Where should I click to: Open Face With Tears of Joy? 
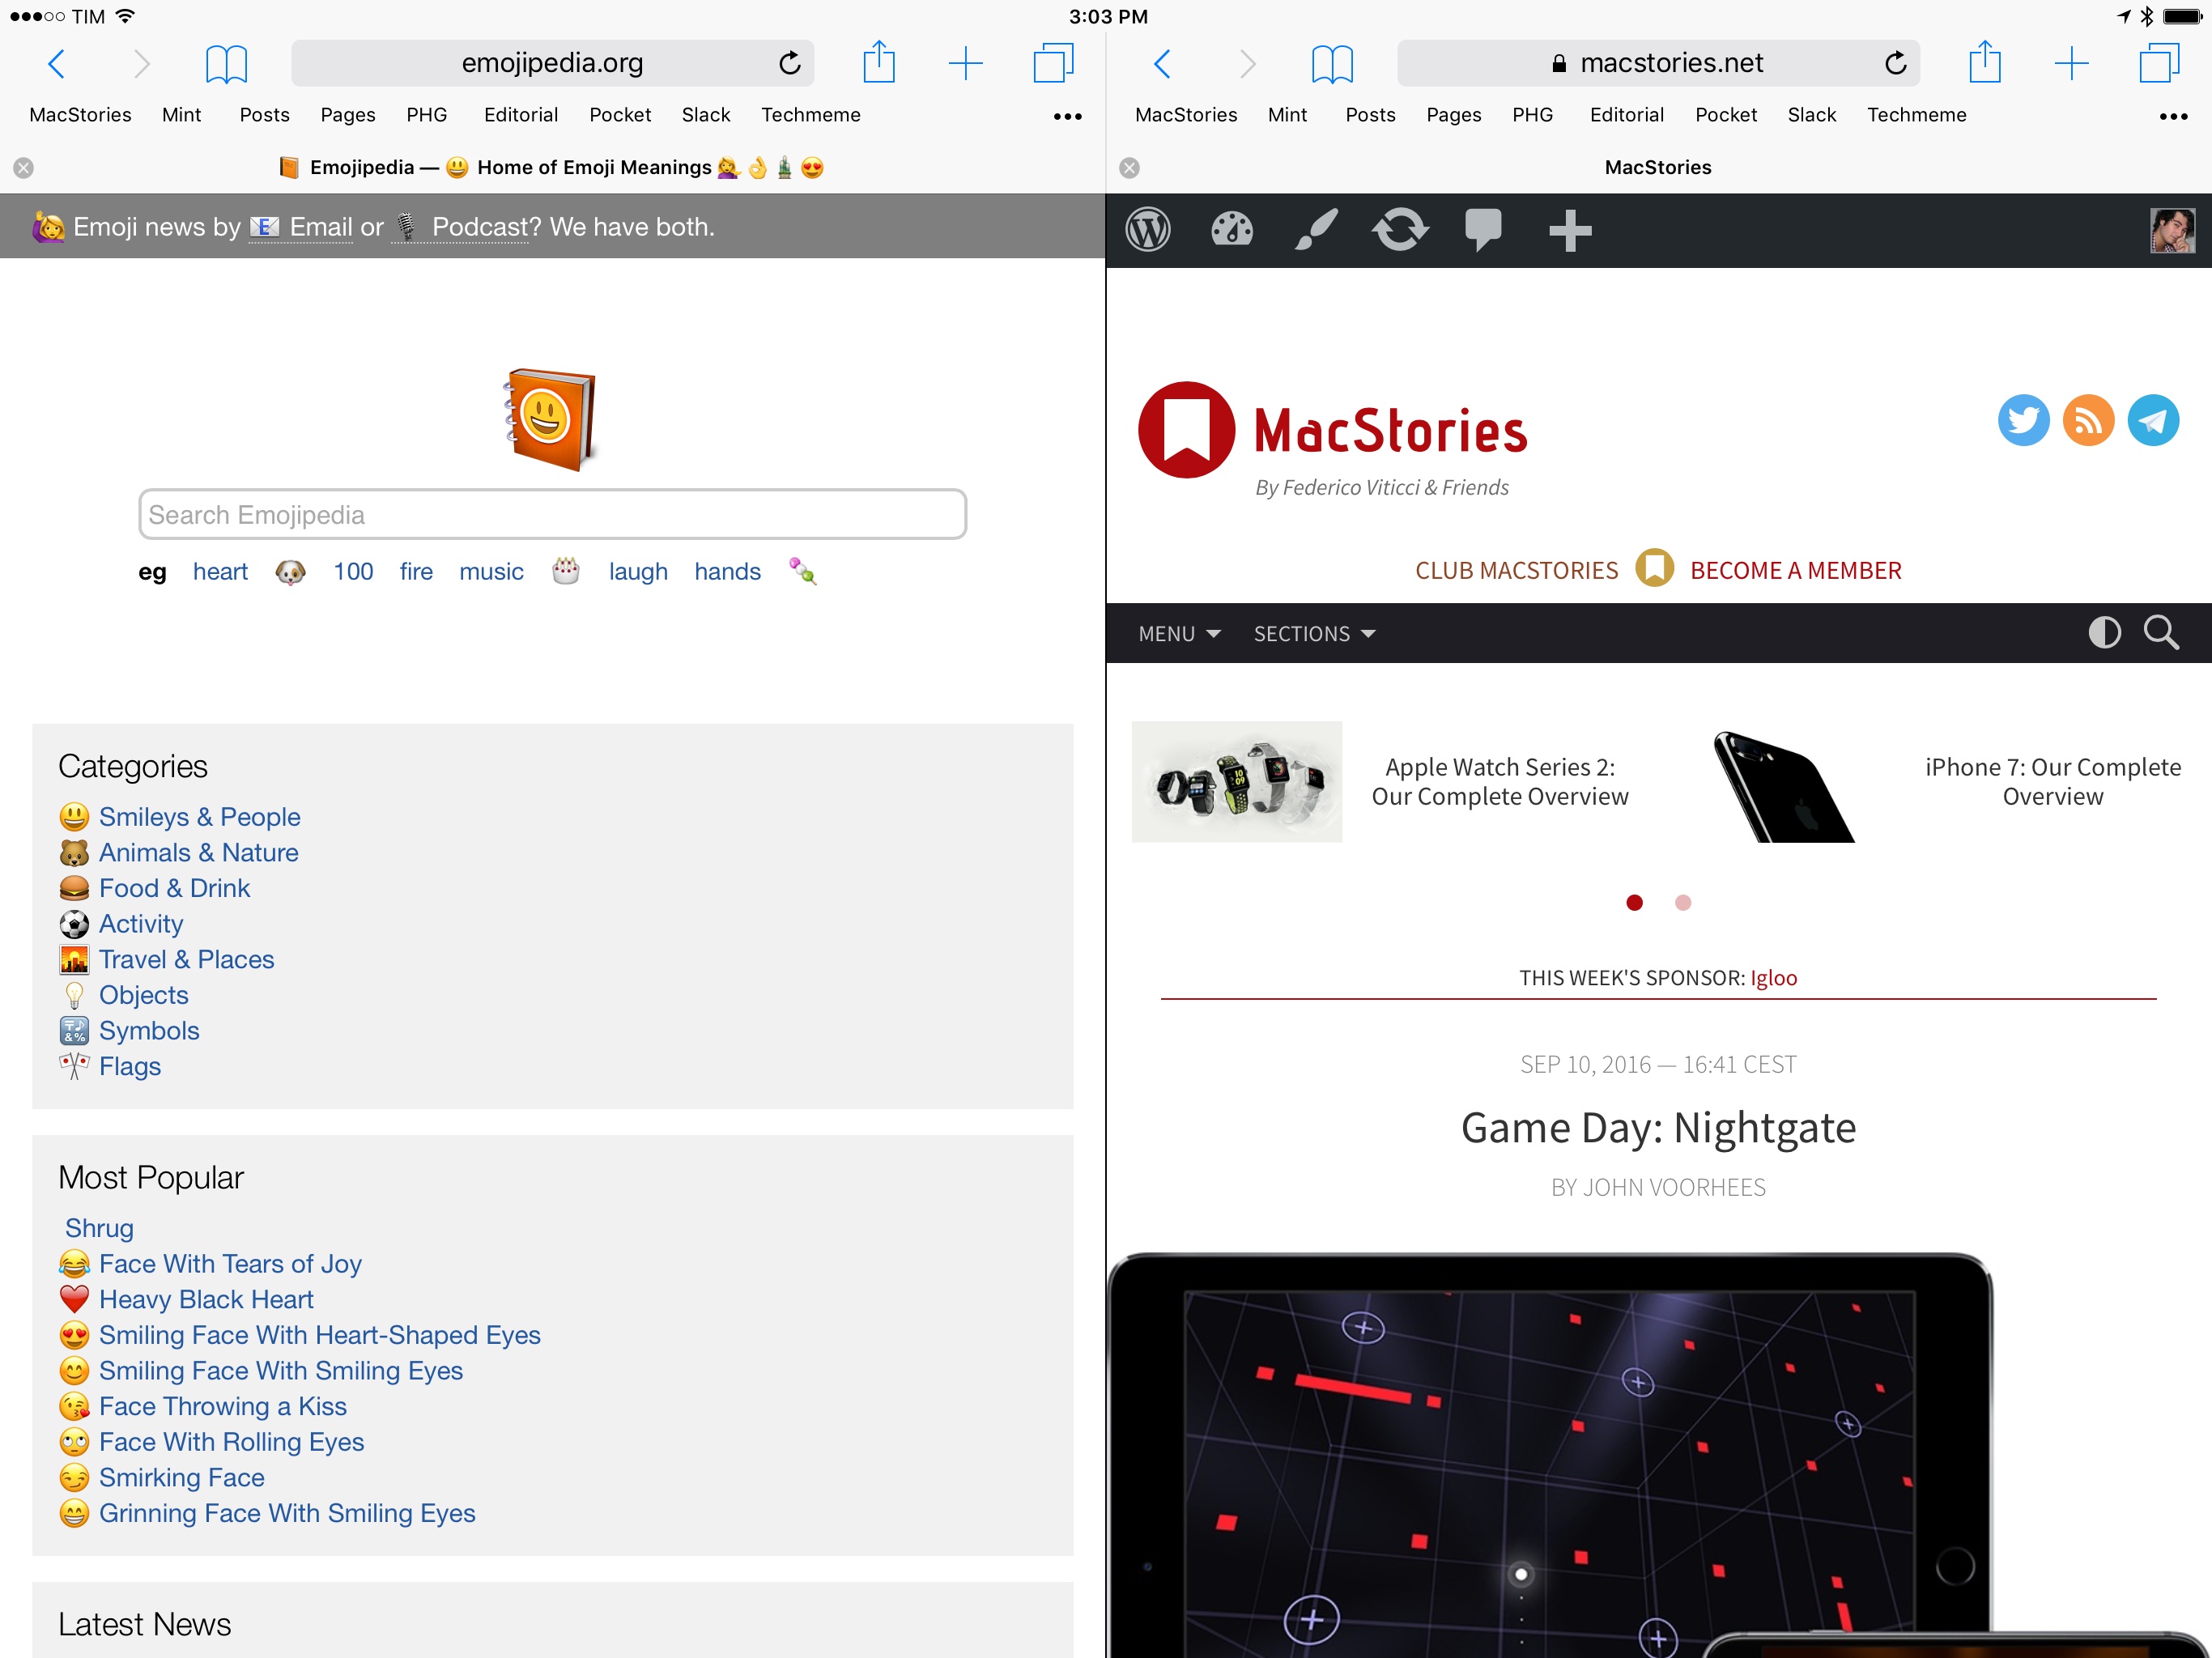point(230,1264)
